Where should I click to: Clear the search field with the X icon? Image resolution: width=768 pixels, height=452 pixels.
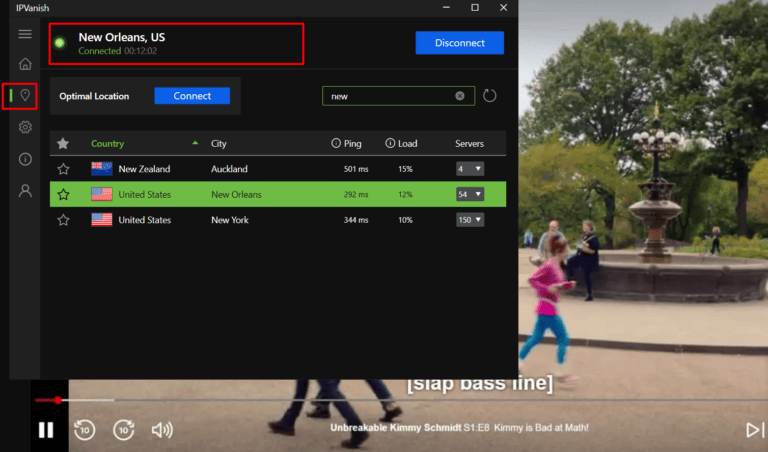459,96
